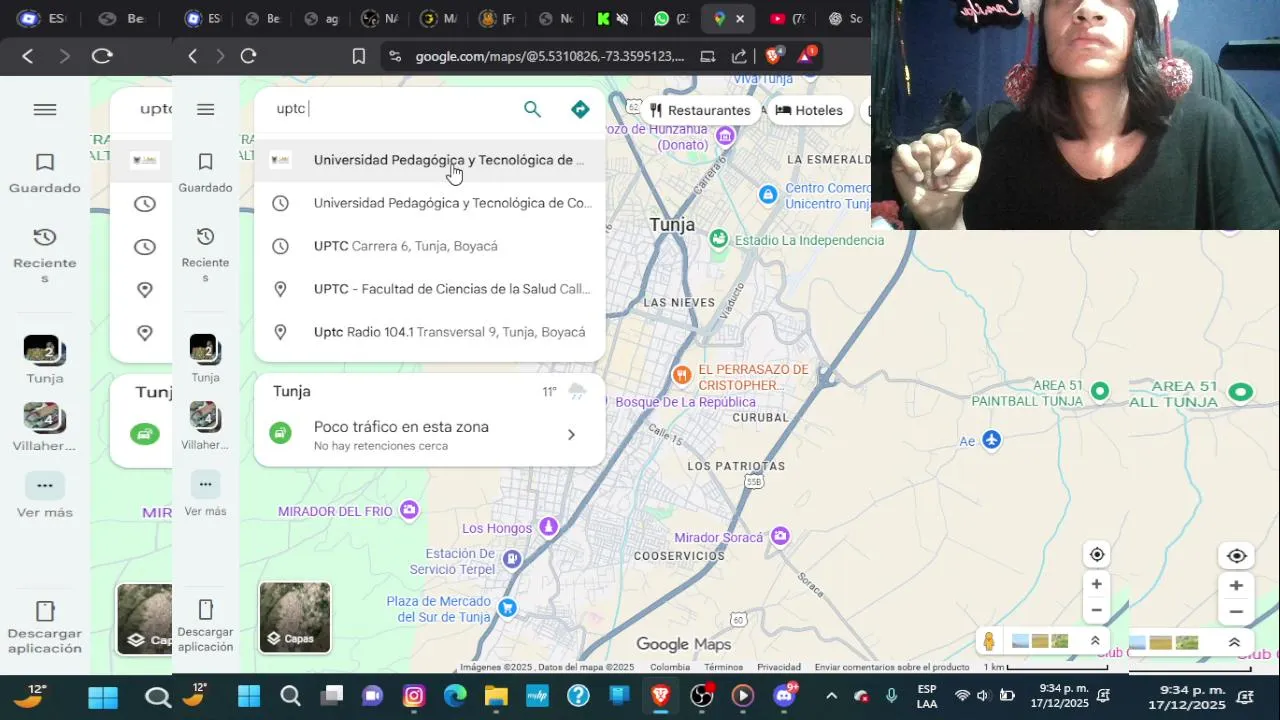Close the active Google Maps tab
This screenshot has width=1280, height=720.
(740, 18)
